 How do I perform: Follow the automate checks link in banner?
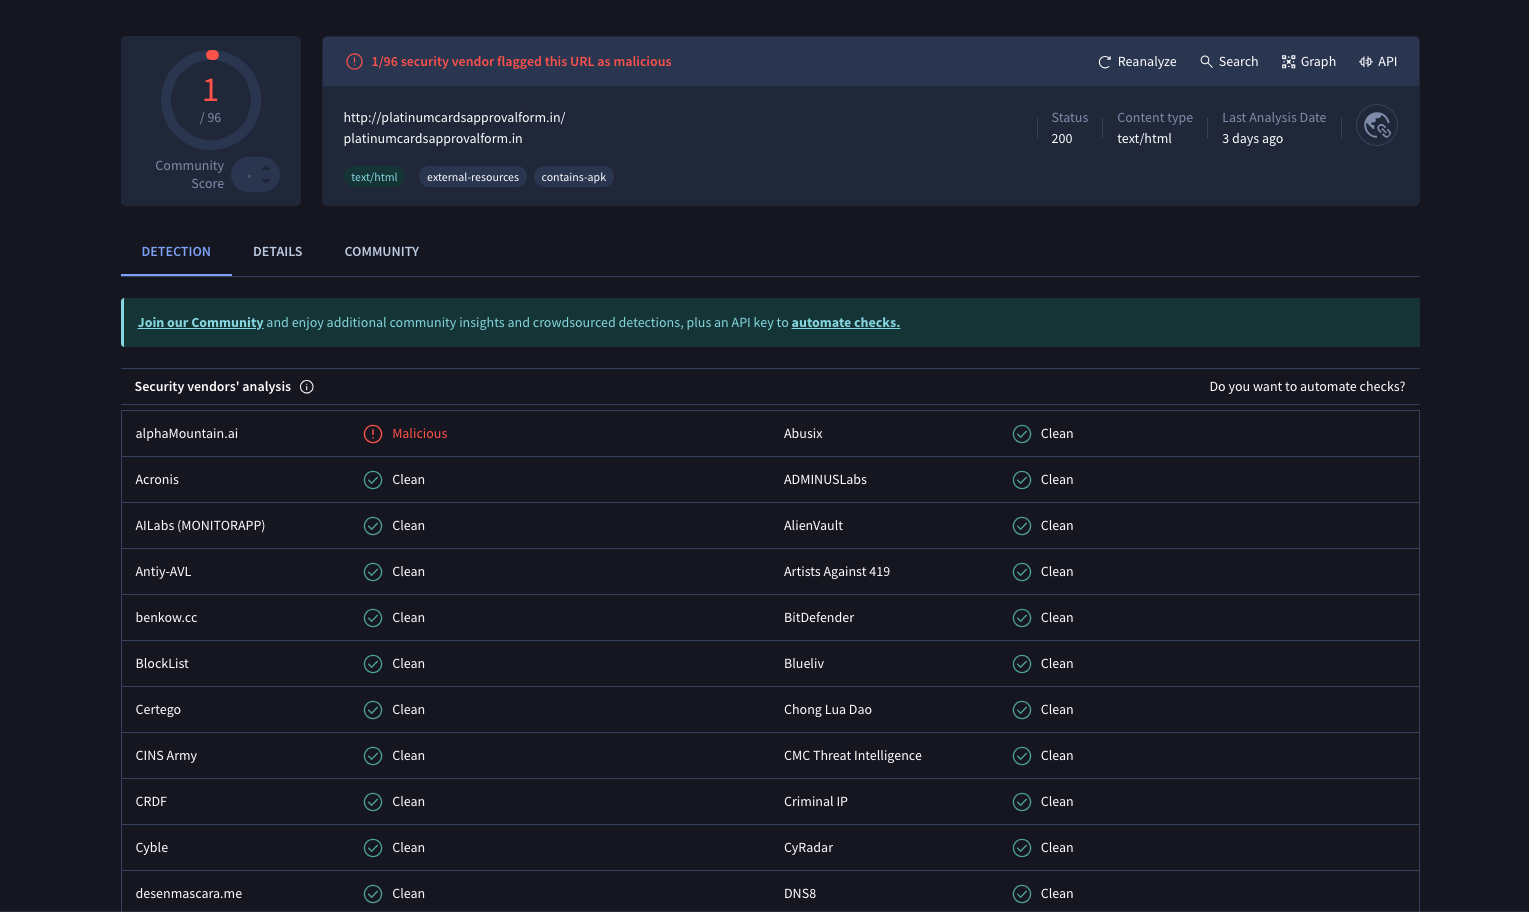846,323
